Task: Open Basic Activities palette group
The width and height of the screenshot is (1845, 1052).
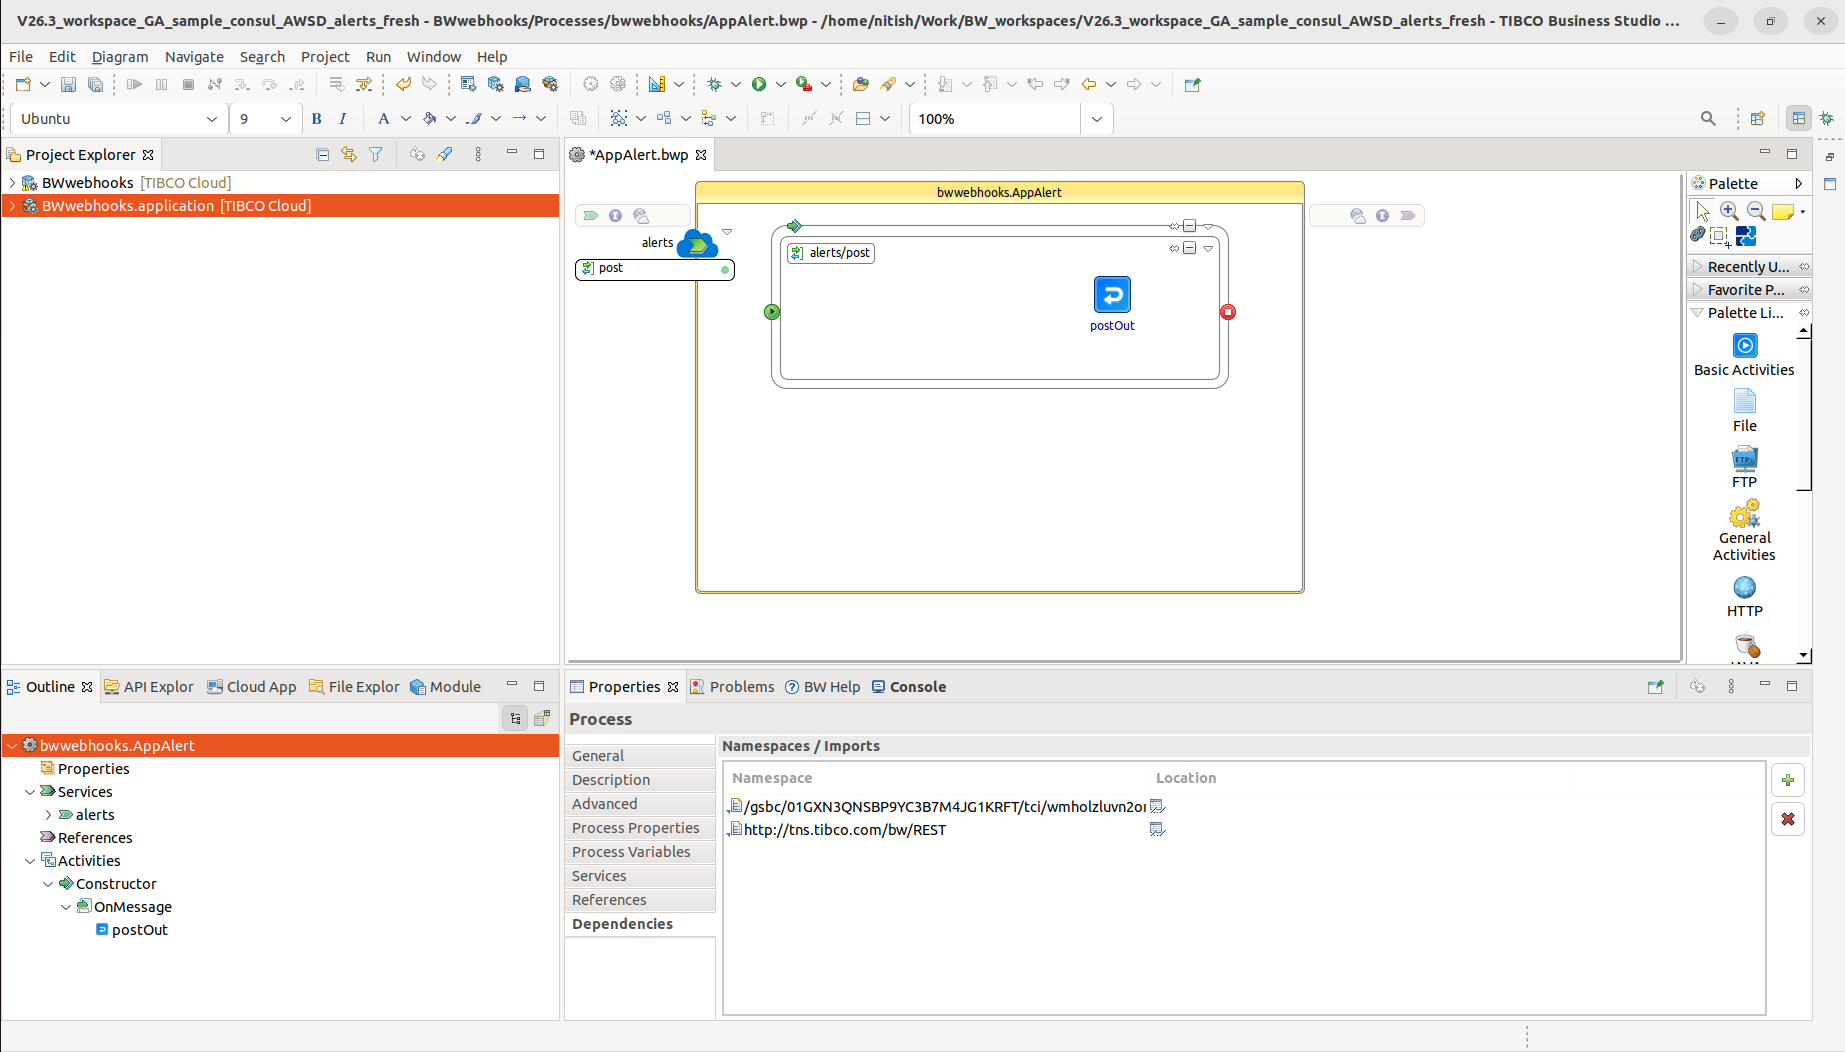Action: [x=1744, y=356]
